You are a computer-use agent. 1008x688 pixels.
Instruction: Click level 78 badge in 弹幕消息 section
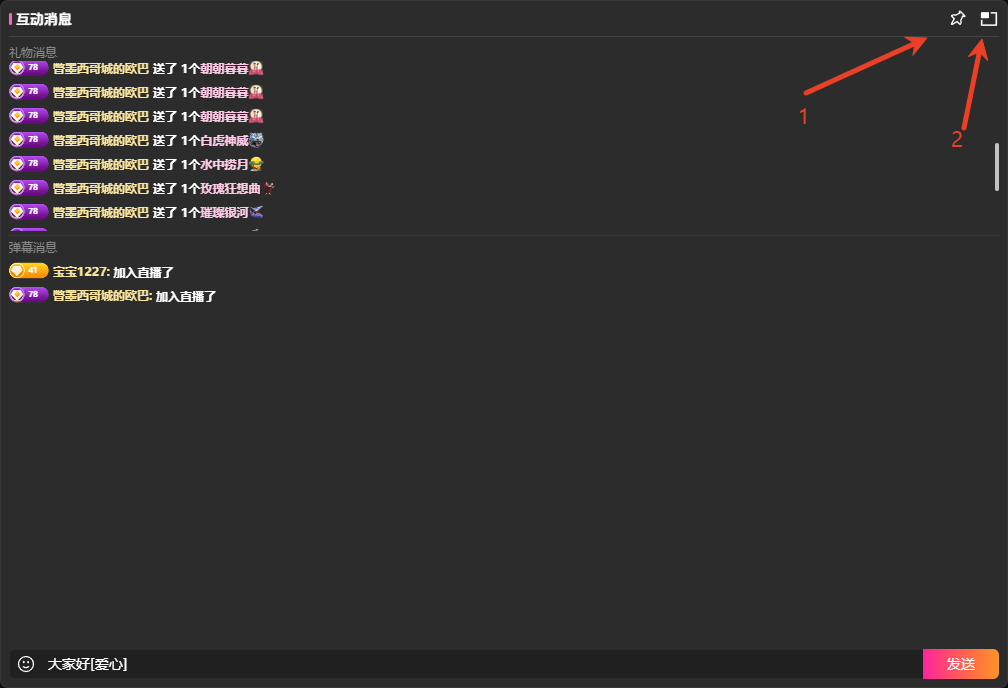coord(29,295)
